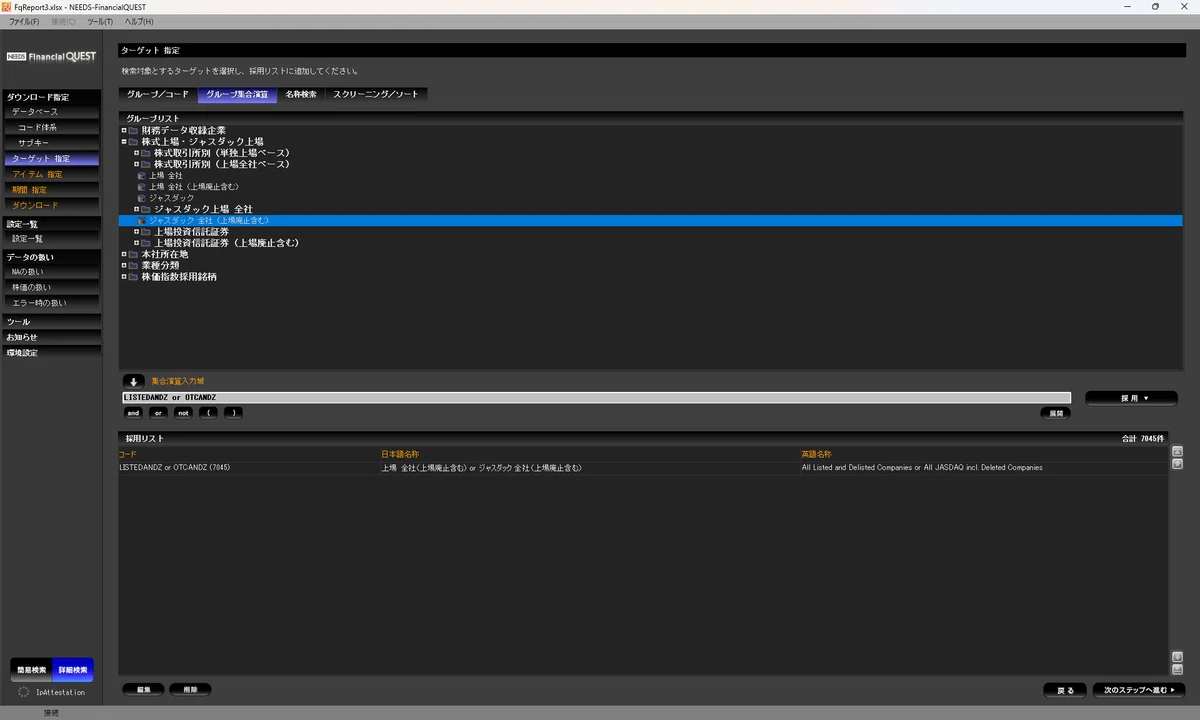The image size is (1200, 720).
Task: Switch to 簡易検索 mode
Action: [x=31, y=670]
